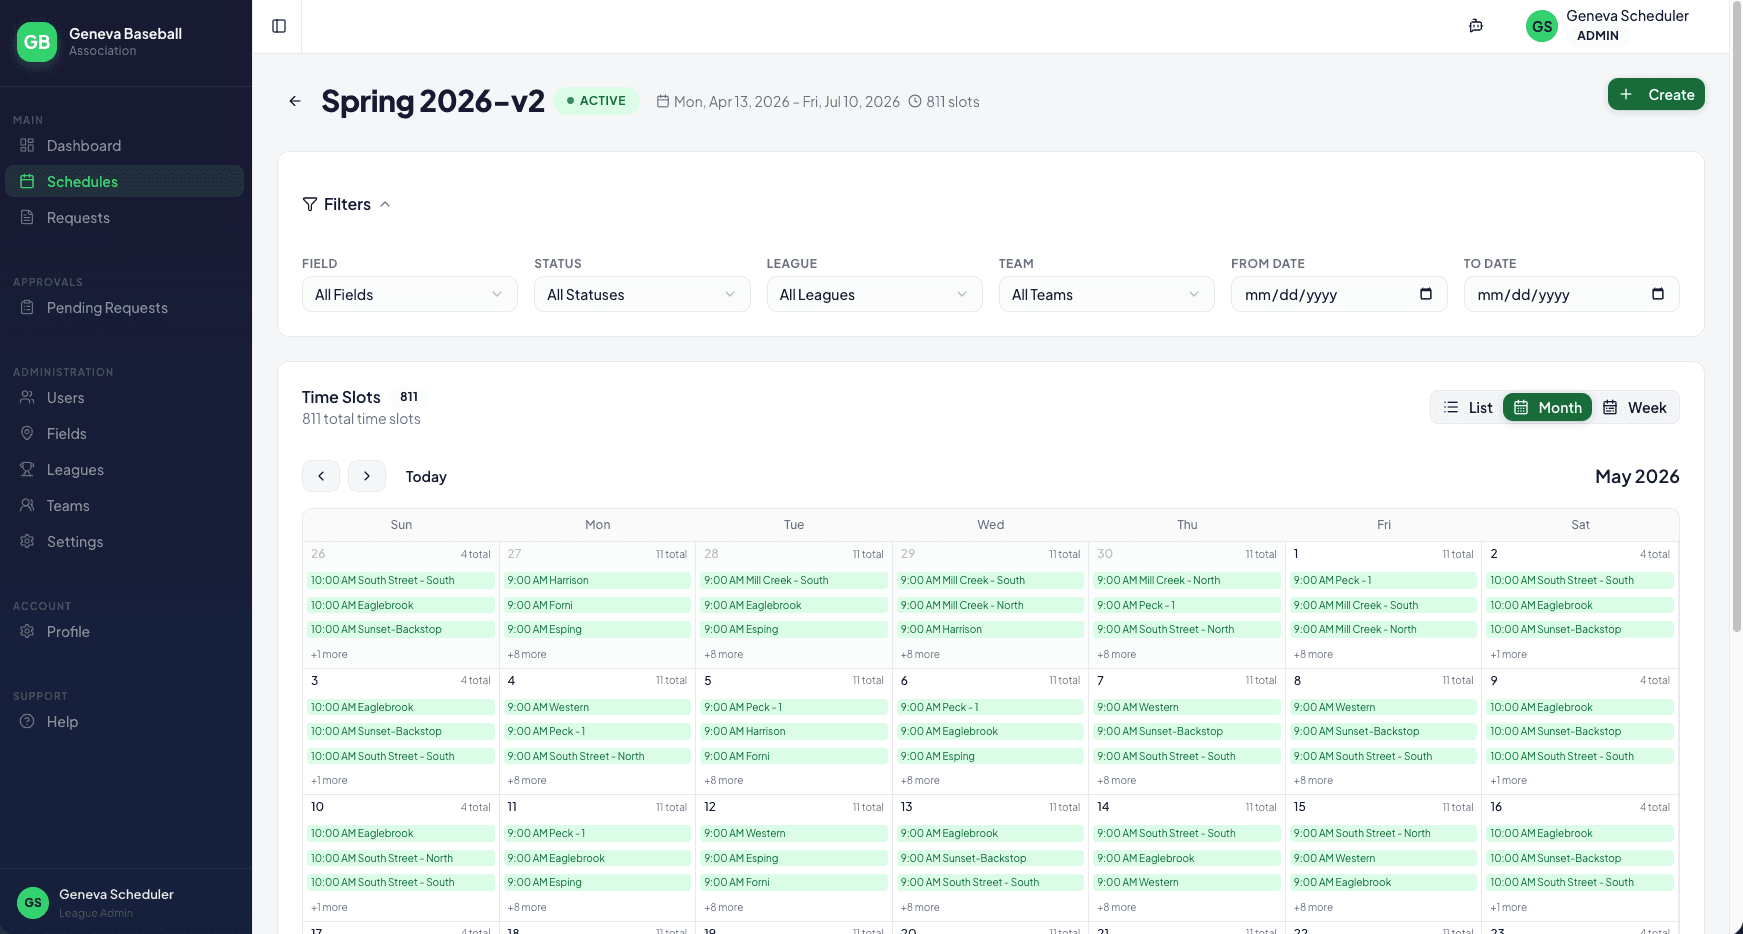Open the All Teams dropdown
Viewport: 1743px width, 934px height.
[x=1106, y=294]
